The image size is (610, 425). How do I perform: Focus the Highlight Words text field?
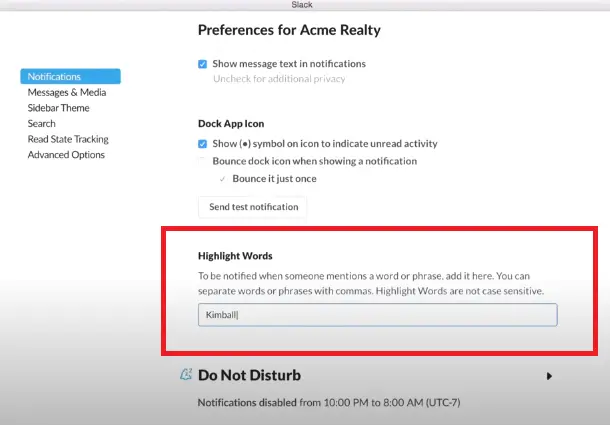[378, 315]
